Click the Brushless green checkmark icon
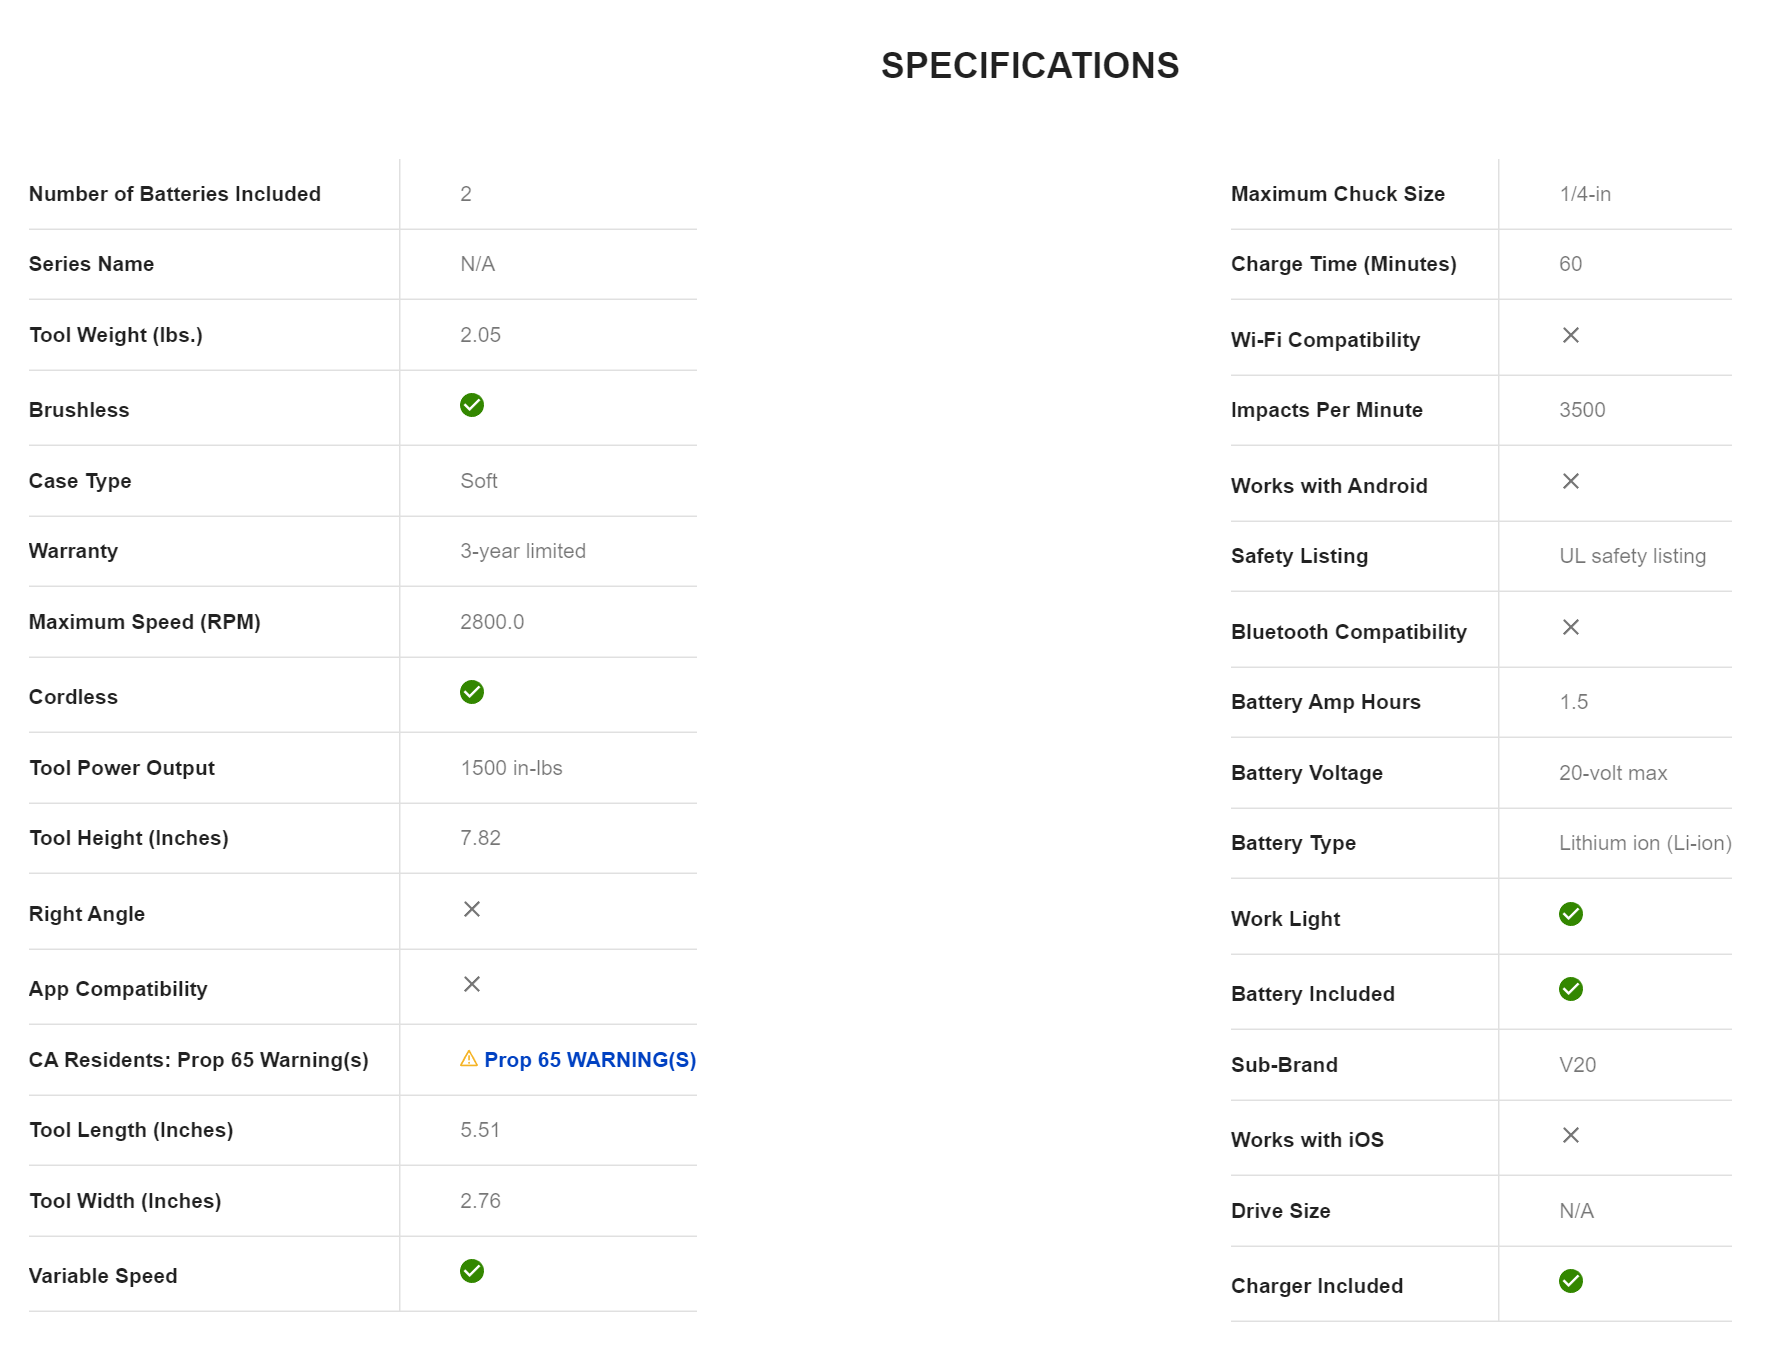 [x=472, y=405]
